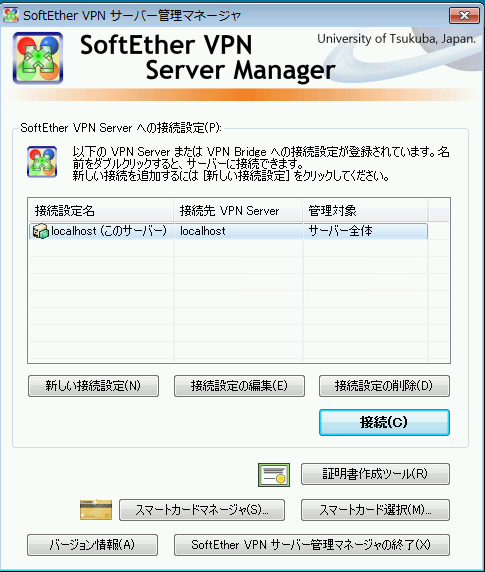The height and width of the screenshot is (572, 485).
Task: Close the Server Manager window
Action: click(x=464, y=15)
